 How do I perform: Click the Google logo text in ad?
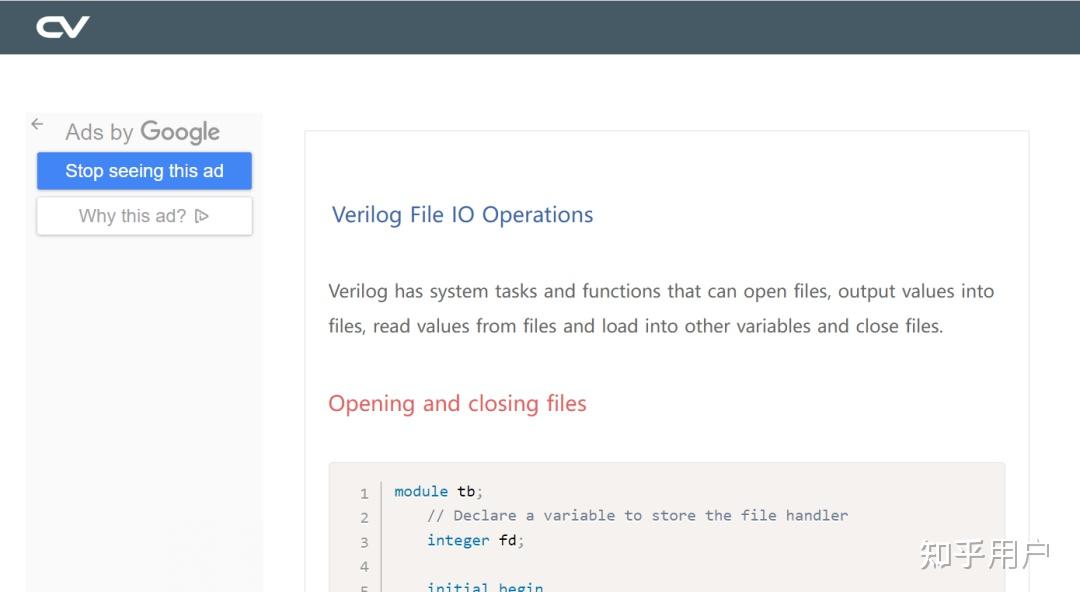[180, 132]
